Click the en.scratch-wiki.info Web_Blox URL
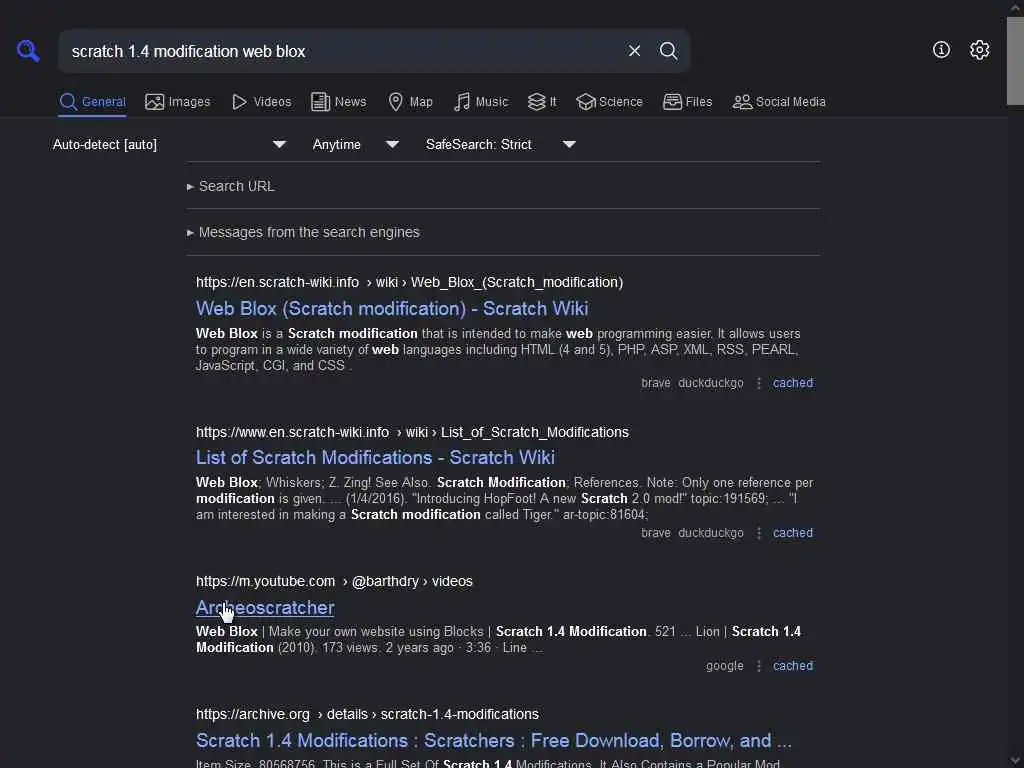1024x768 pixels. (x=409, y=282)
